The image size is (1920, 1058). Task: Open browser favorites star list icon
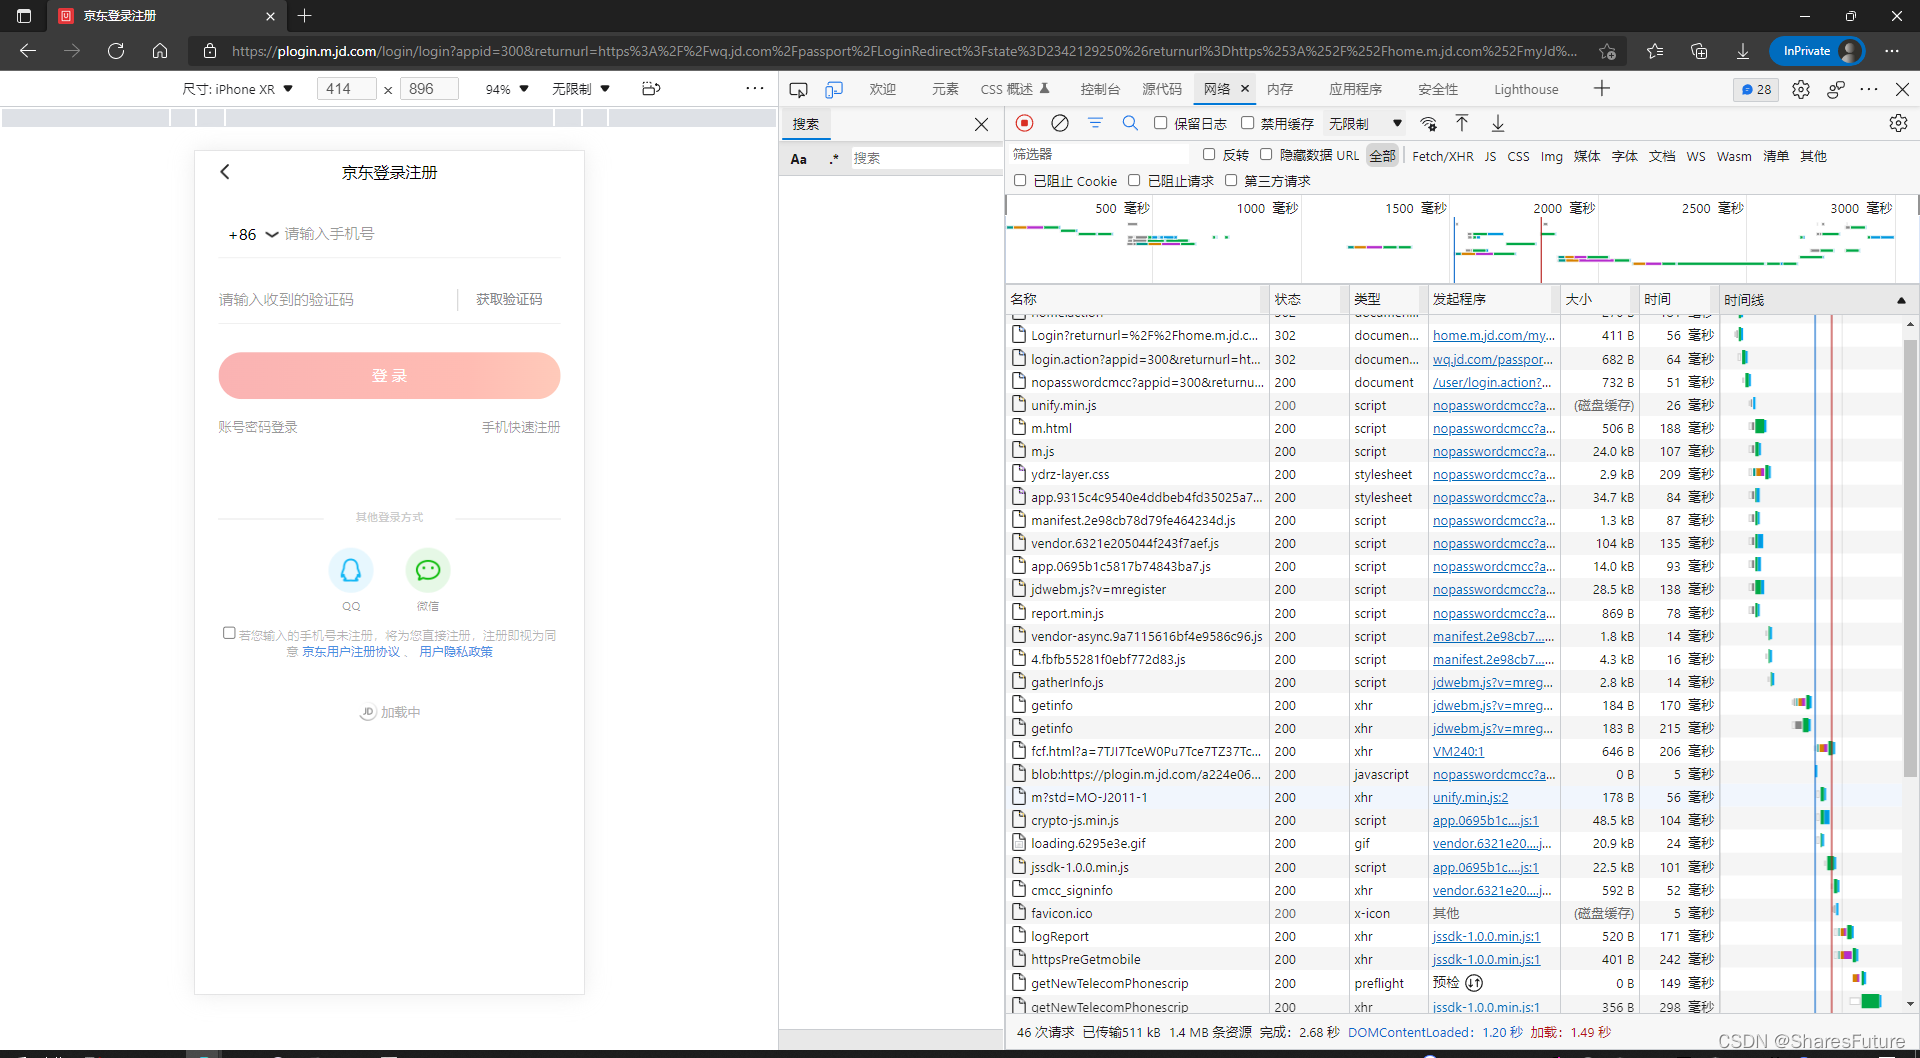[x=1655, y=51]
